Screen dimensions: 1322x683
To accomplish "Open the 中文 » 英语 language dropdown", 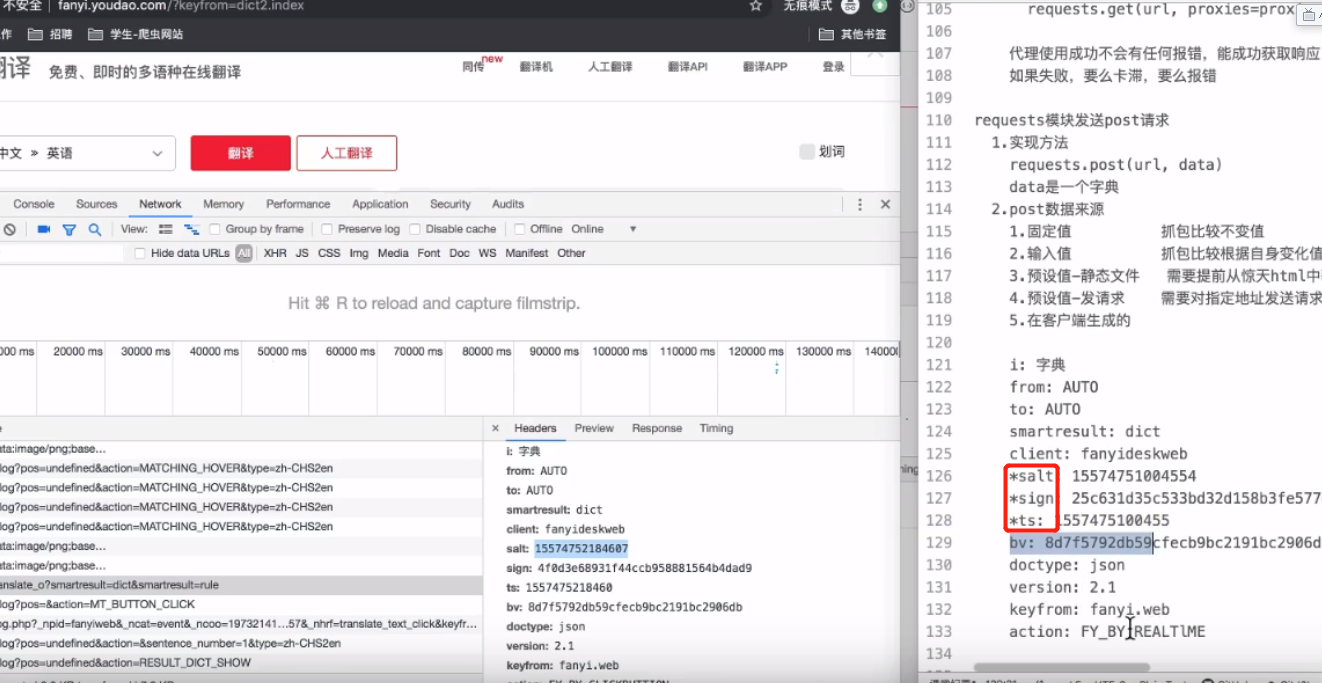I will (86, 153).
